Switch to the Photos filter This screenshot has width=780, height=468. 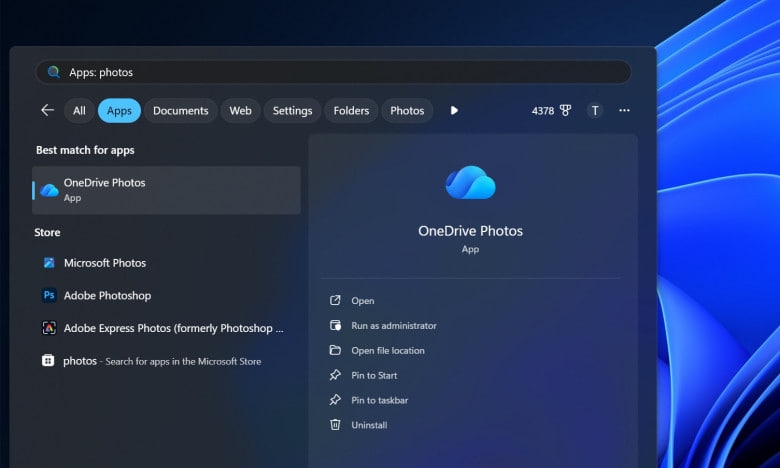point(407,110)
